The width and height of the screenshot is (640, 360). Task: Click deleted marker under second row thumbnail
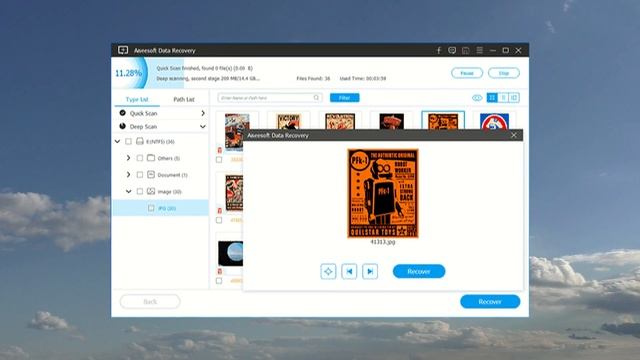tap(220, 211)
